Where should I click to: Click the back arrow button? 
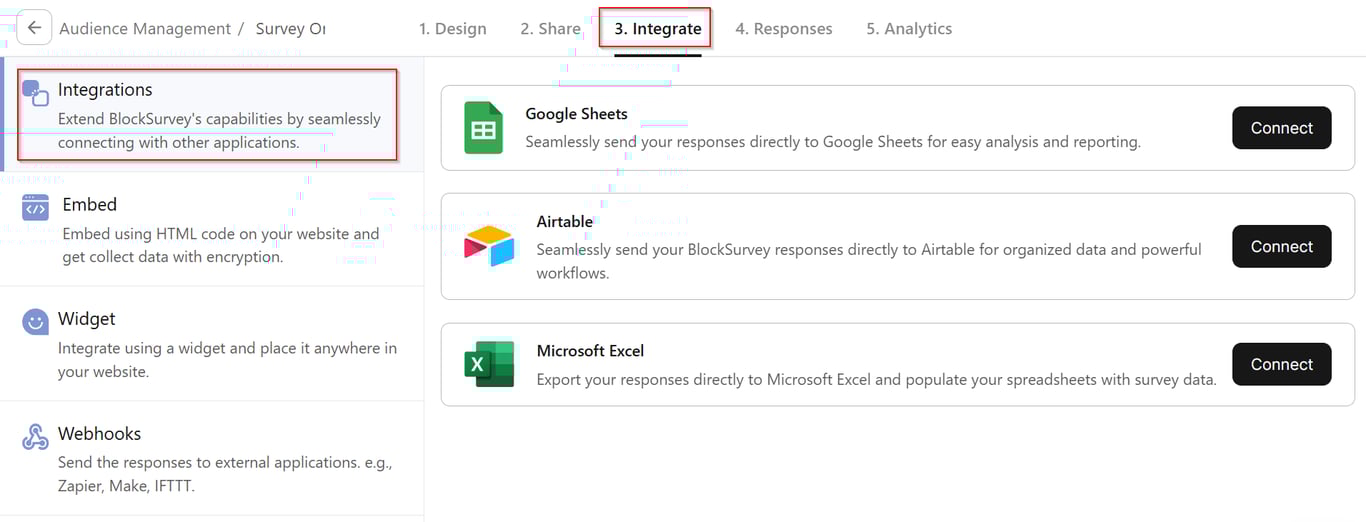click(34, 28)
